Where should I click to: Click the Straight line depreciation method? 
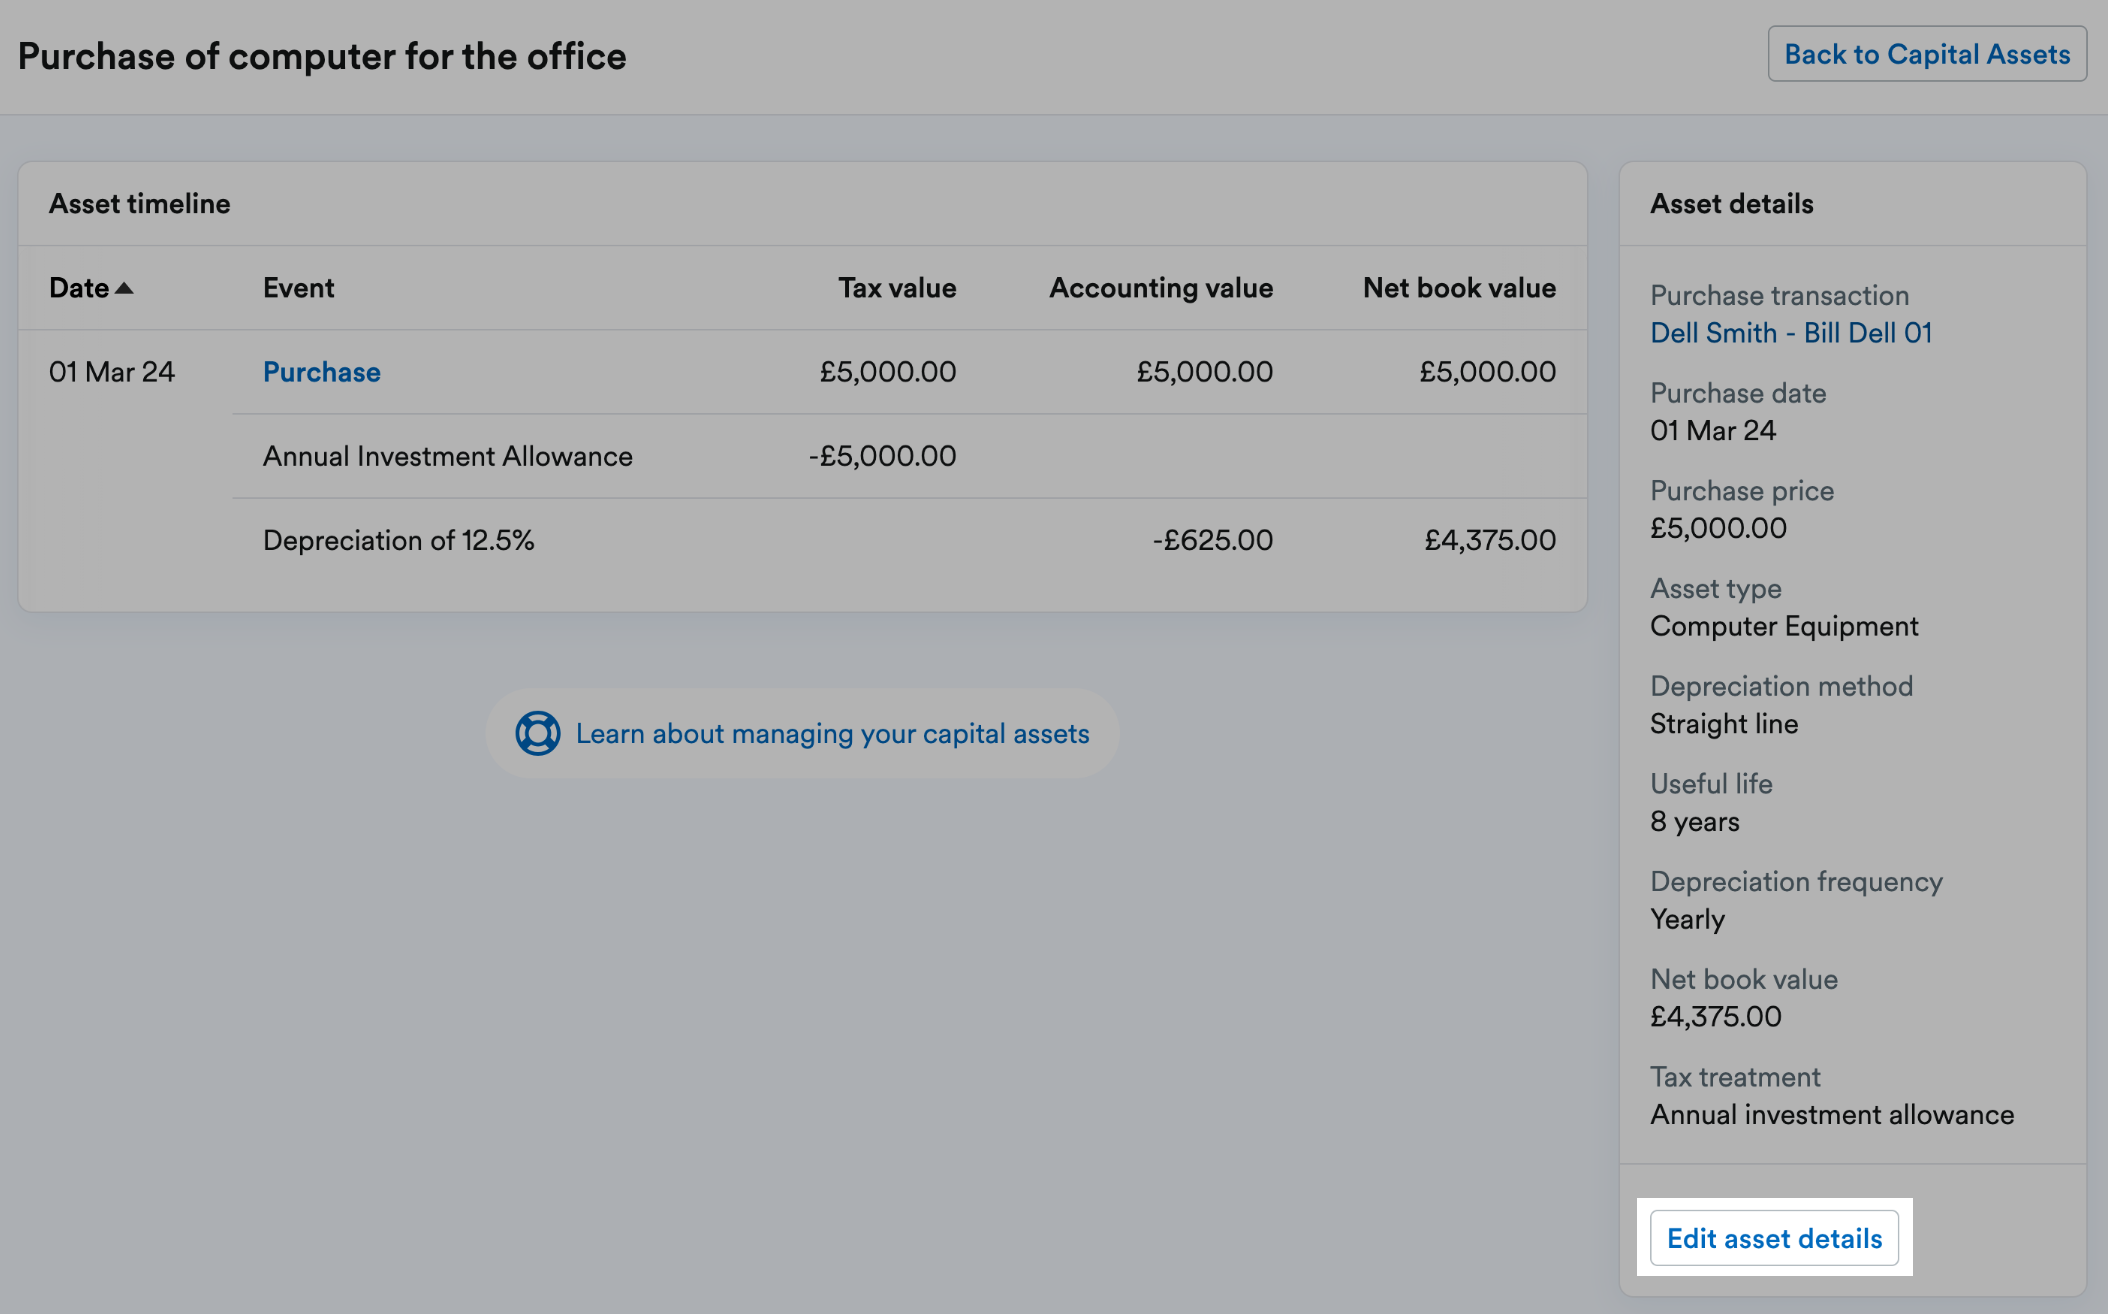click(1724, 724)
